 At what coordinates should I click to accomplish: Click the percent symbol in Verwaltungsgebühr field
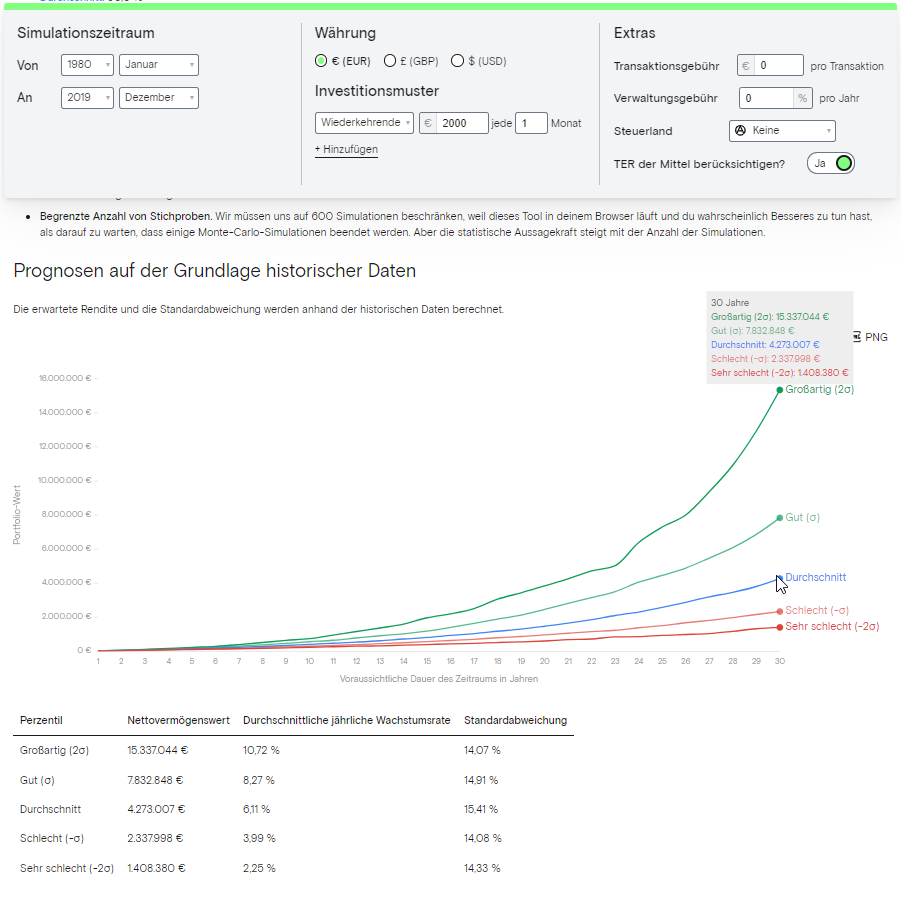click(801, 98)
